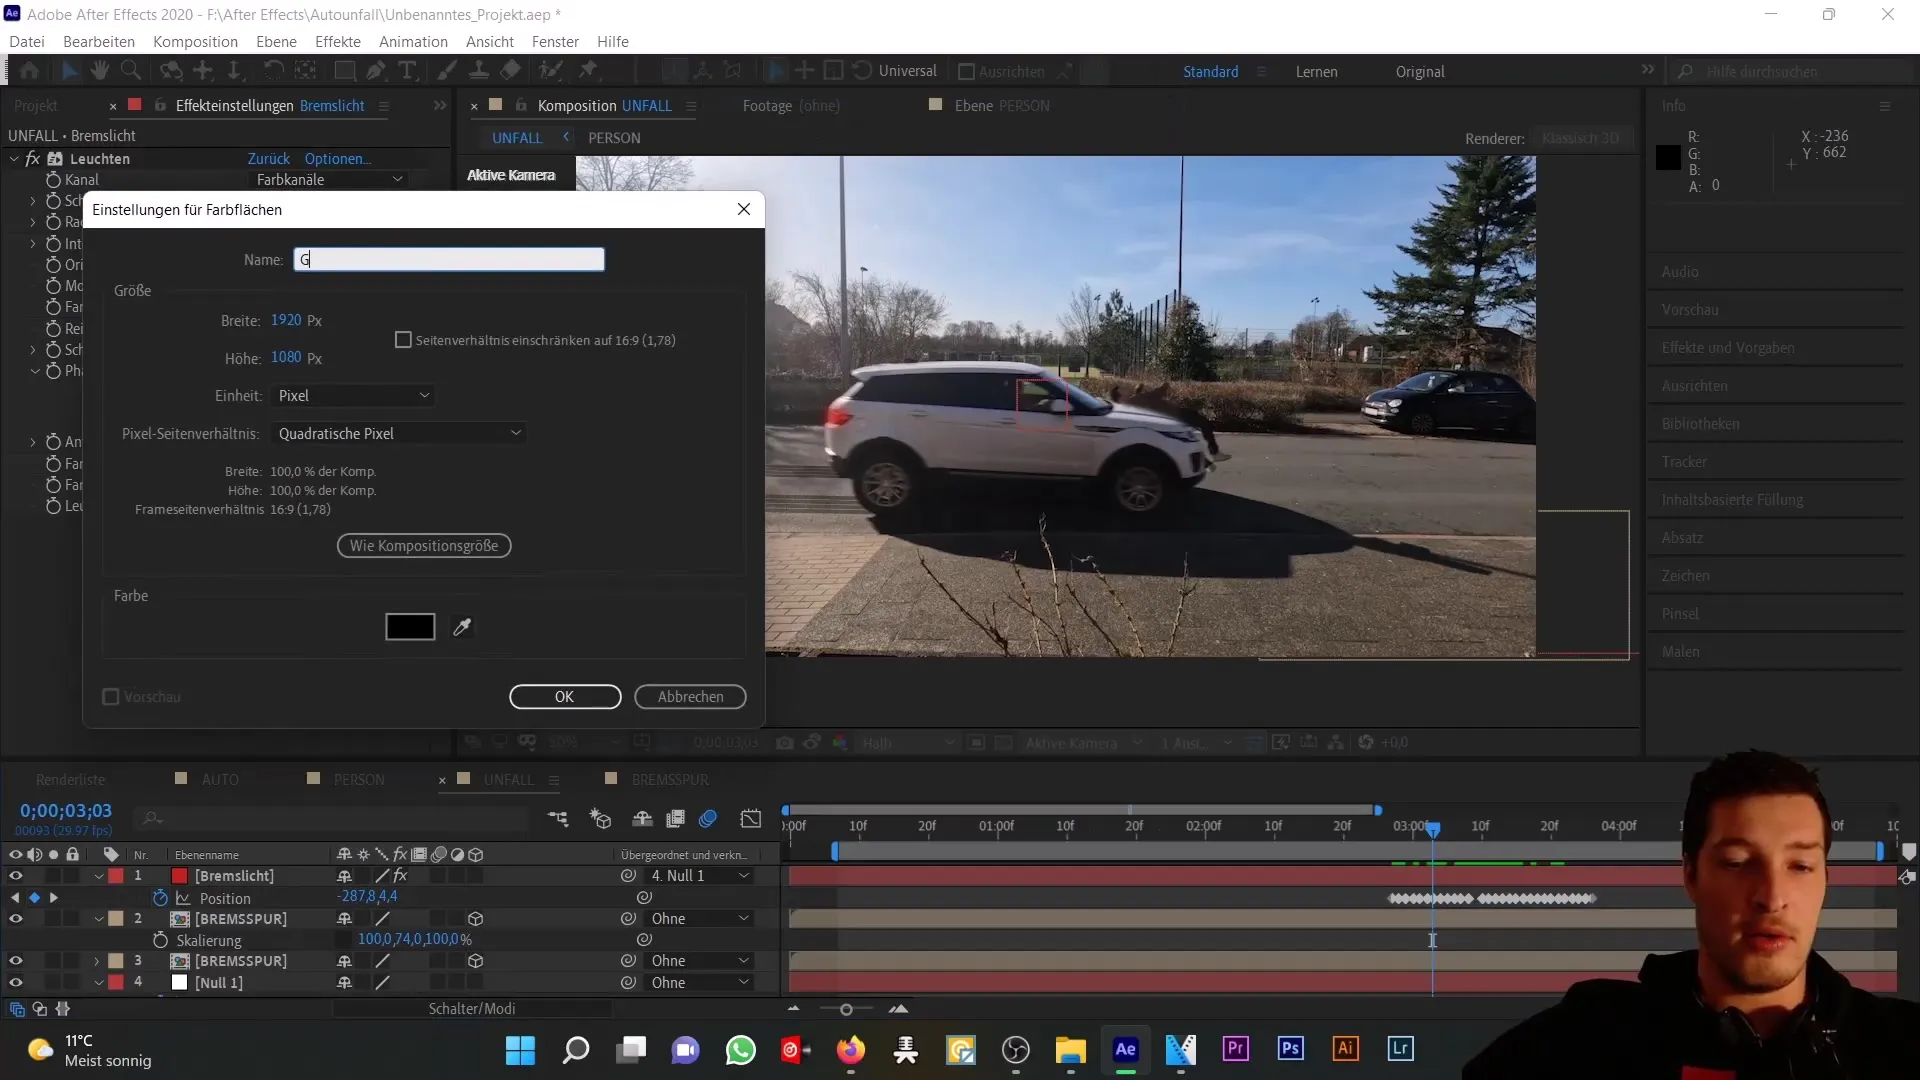
Task: Toggle Vorschau checkbox in the dialog
Action: [111, 697]
